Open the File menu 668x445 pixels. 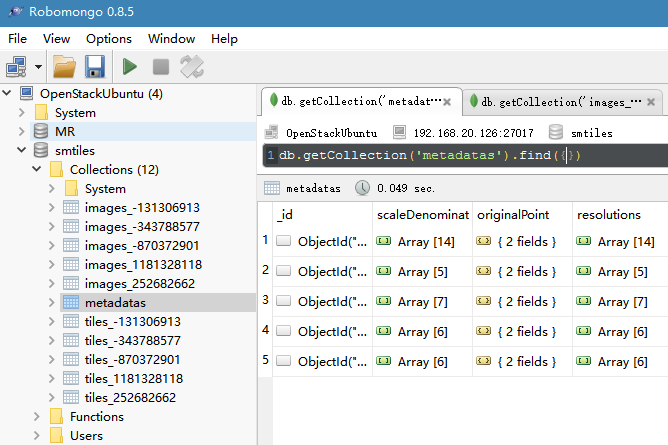(17, 39)
